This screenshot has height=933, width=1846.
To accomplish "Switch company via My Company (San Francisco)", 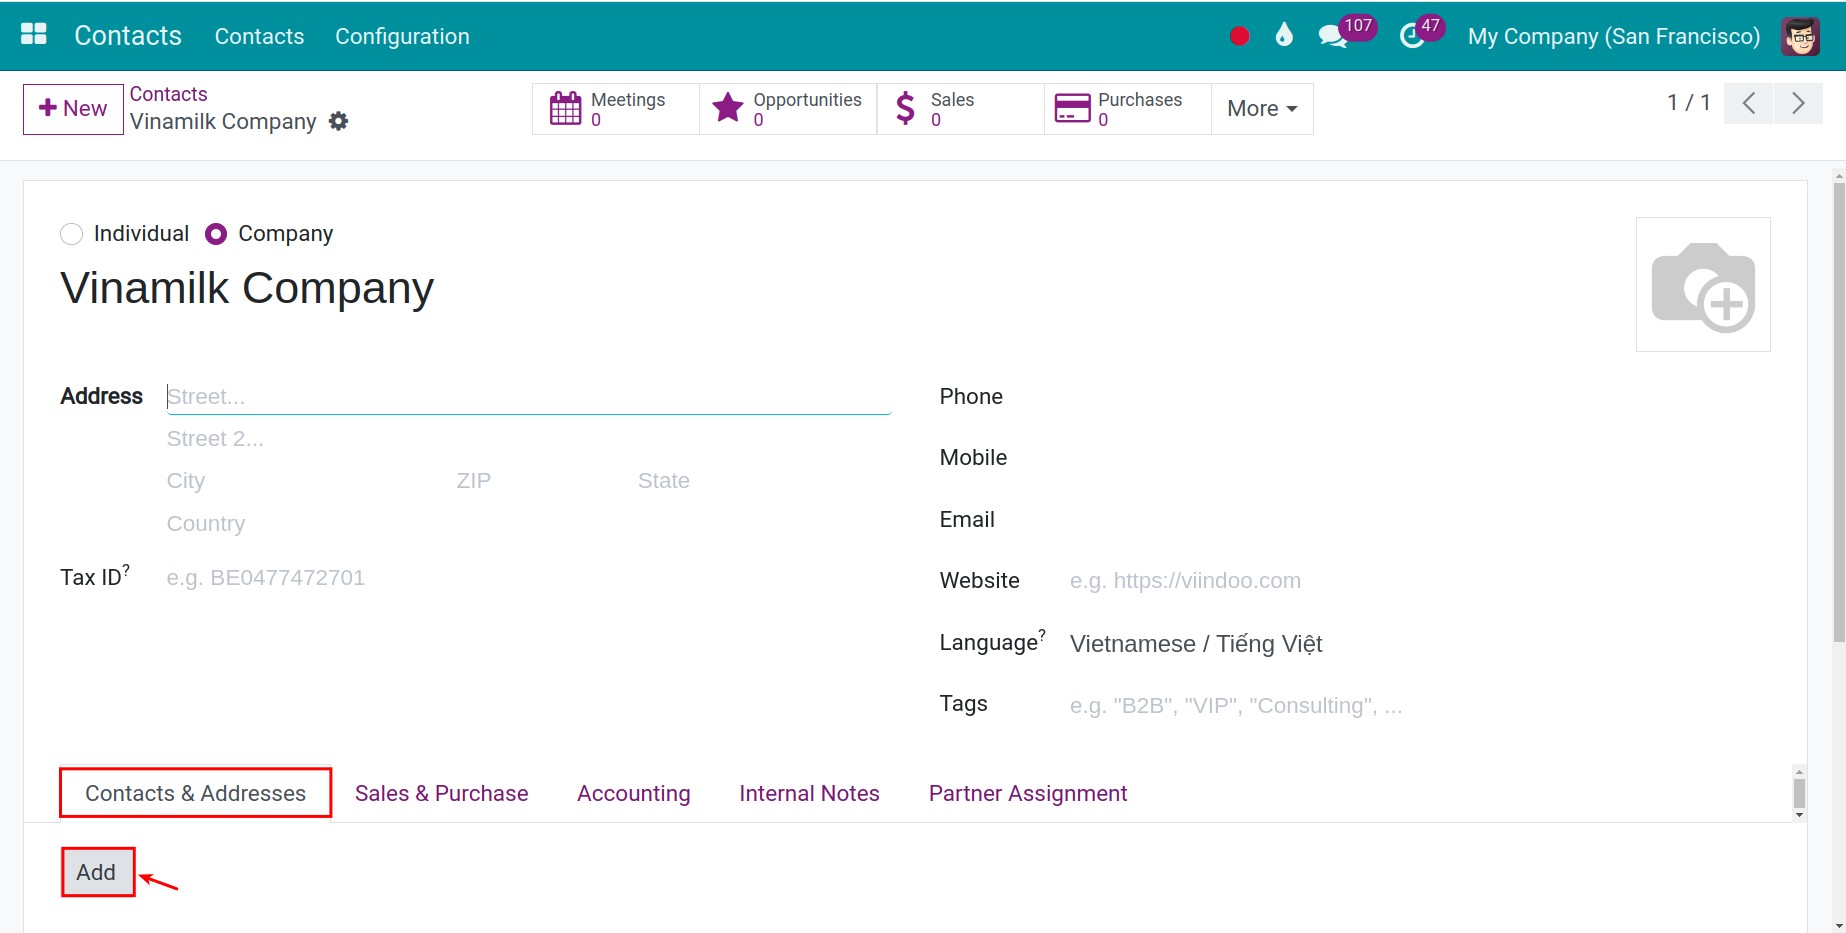I will [x=1613, y=36].
